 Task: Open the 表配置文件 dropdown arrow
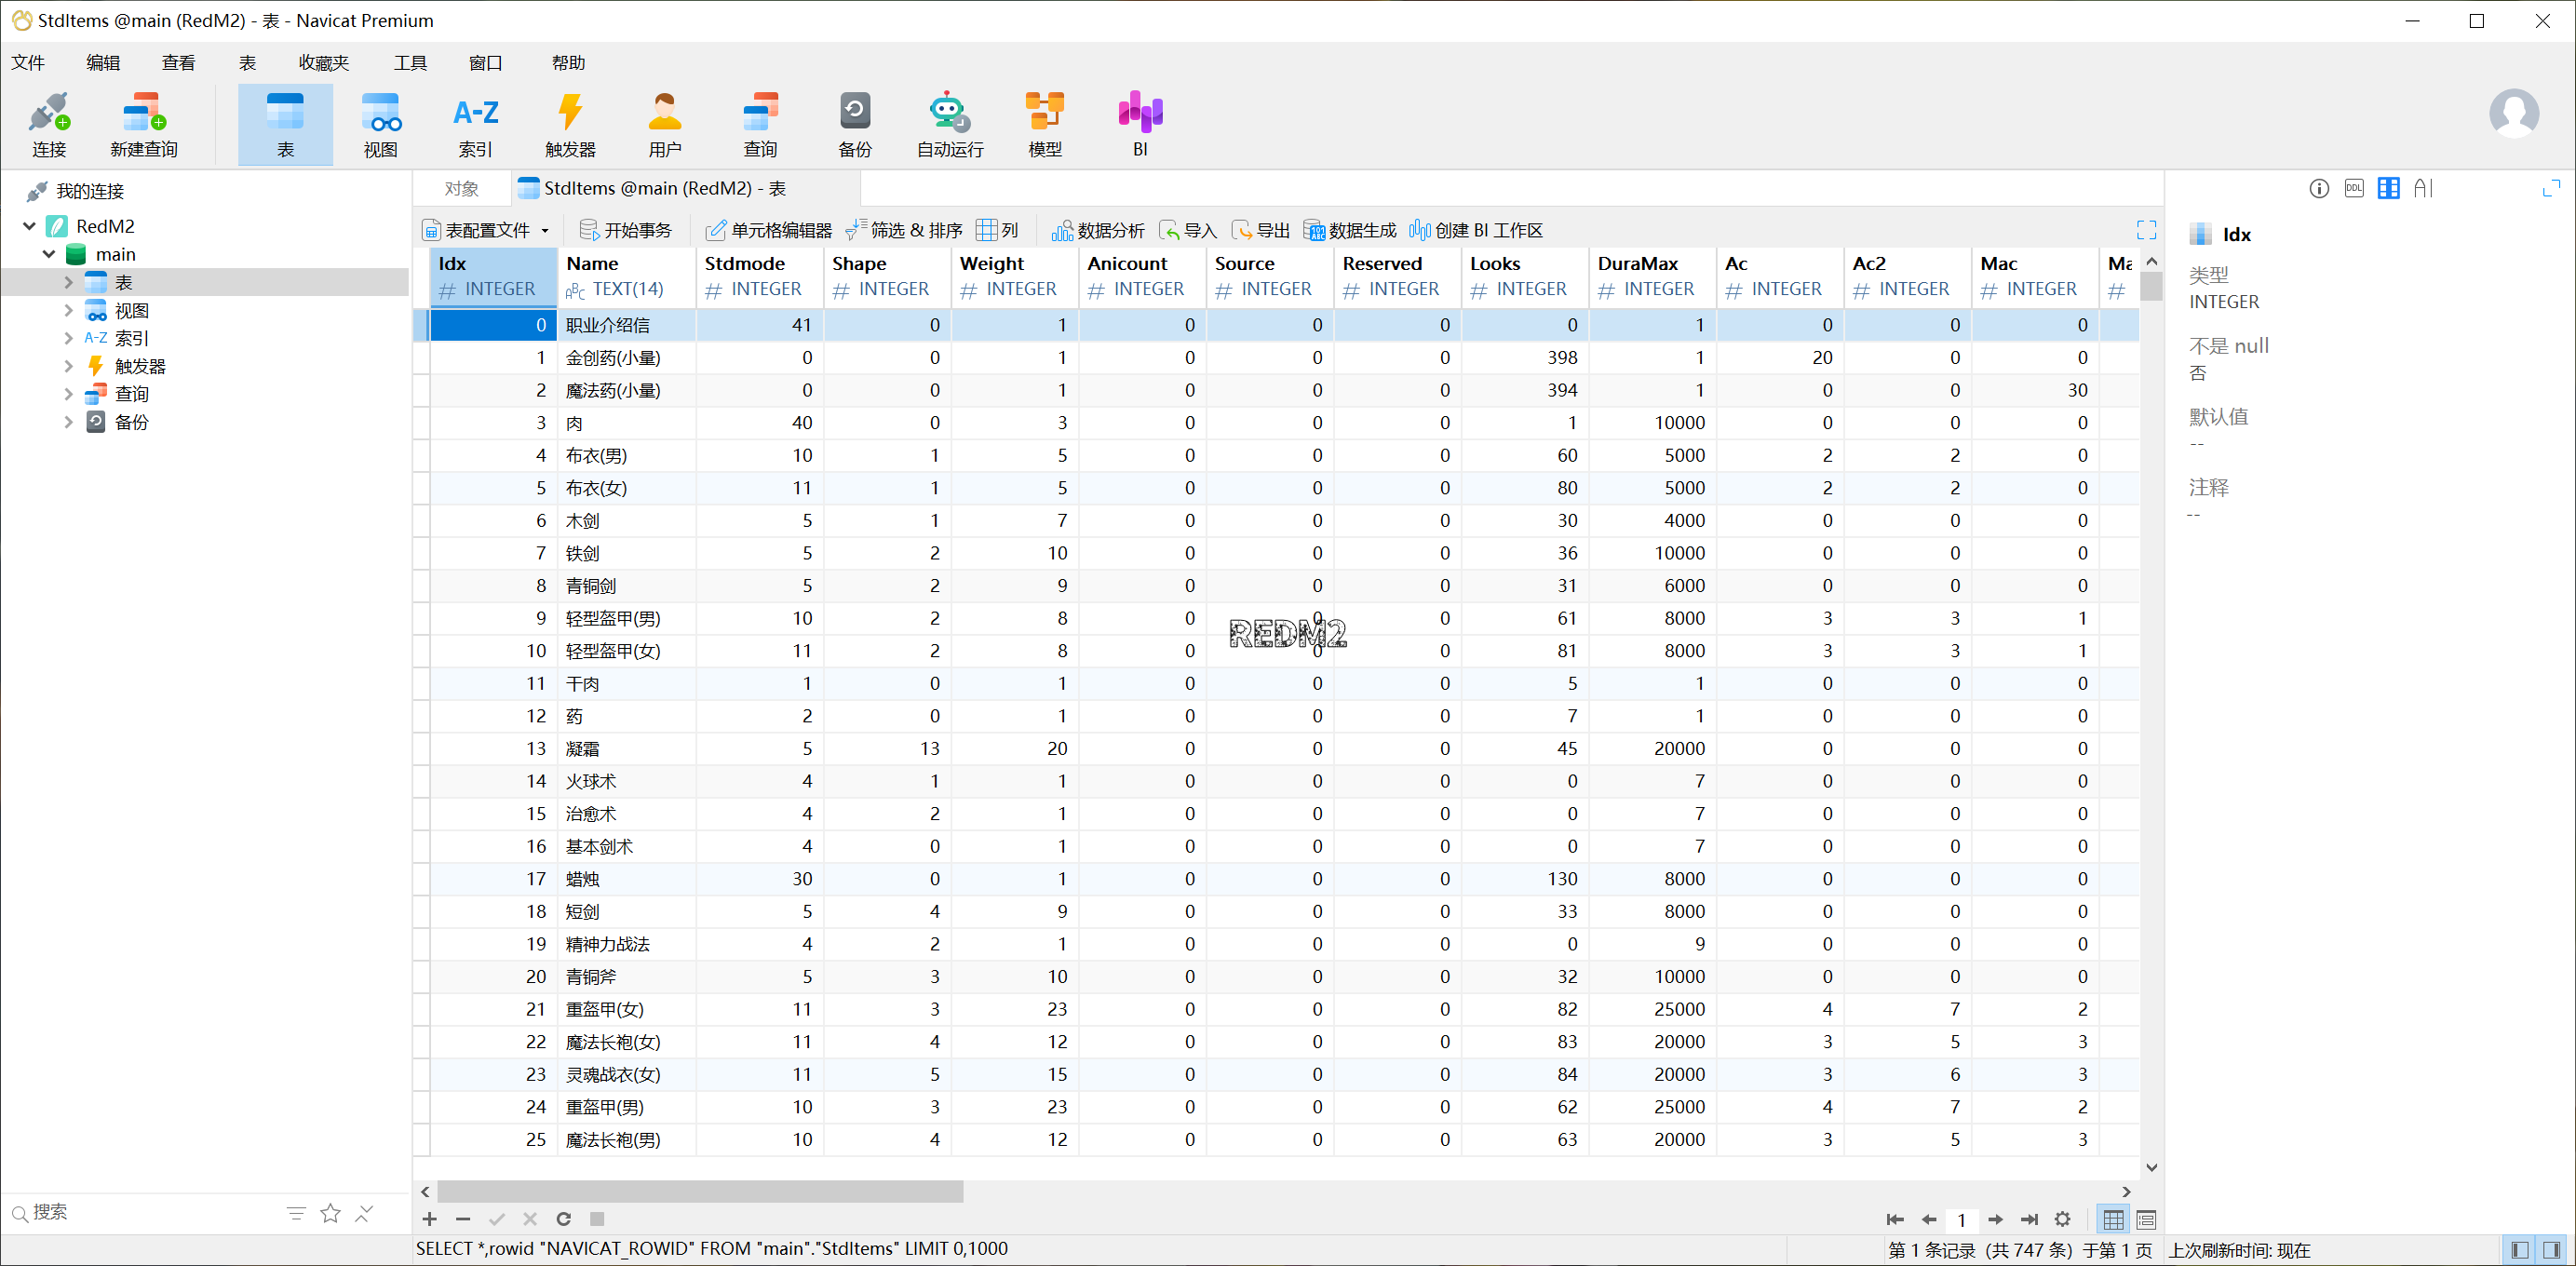[x=545, y=231]
